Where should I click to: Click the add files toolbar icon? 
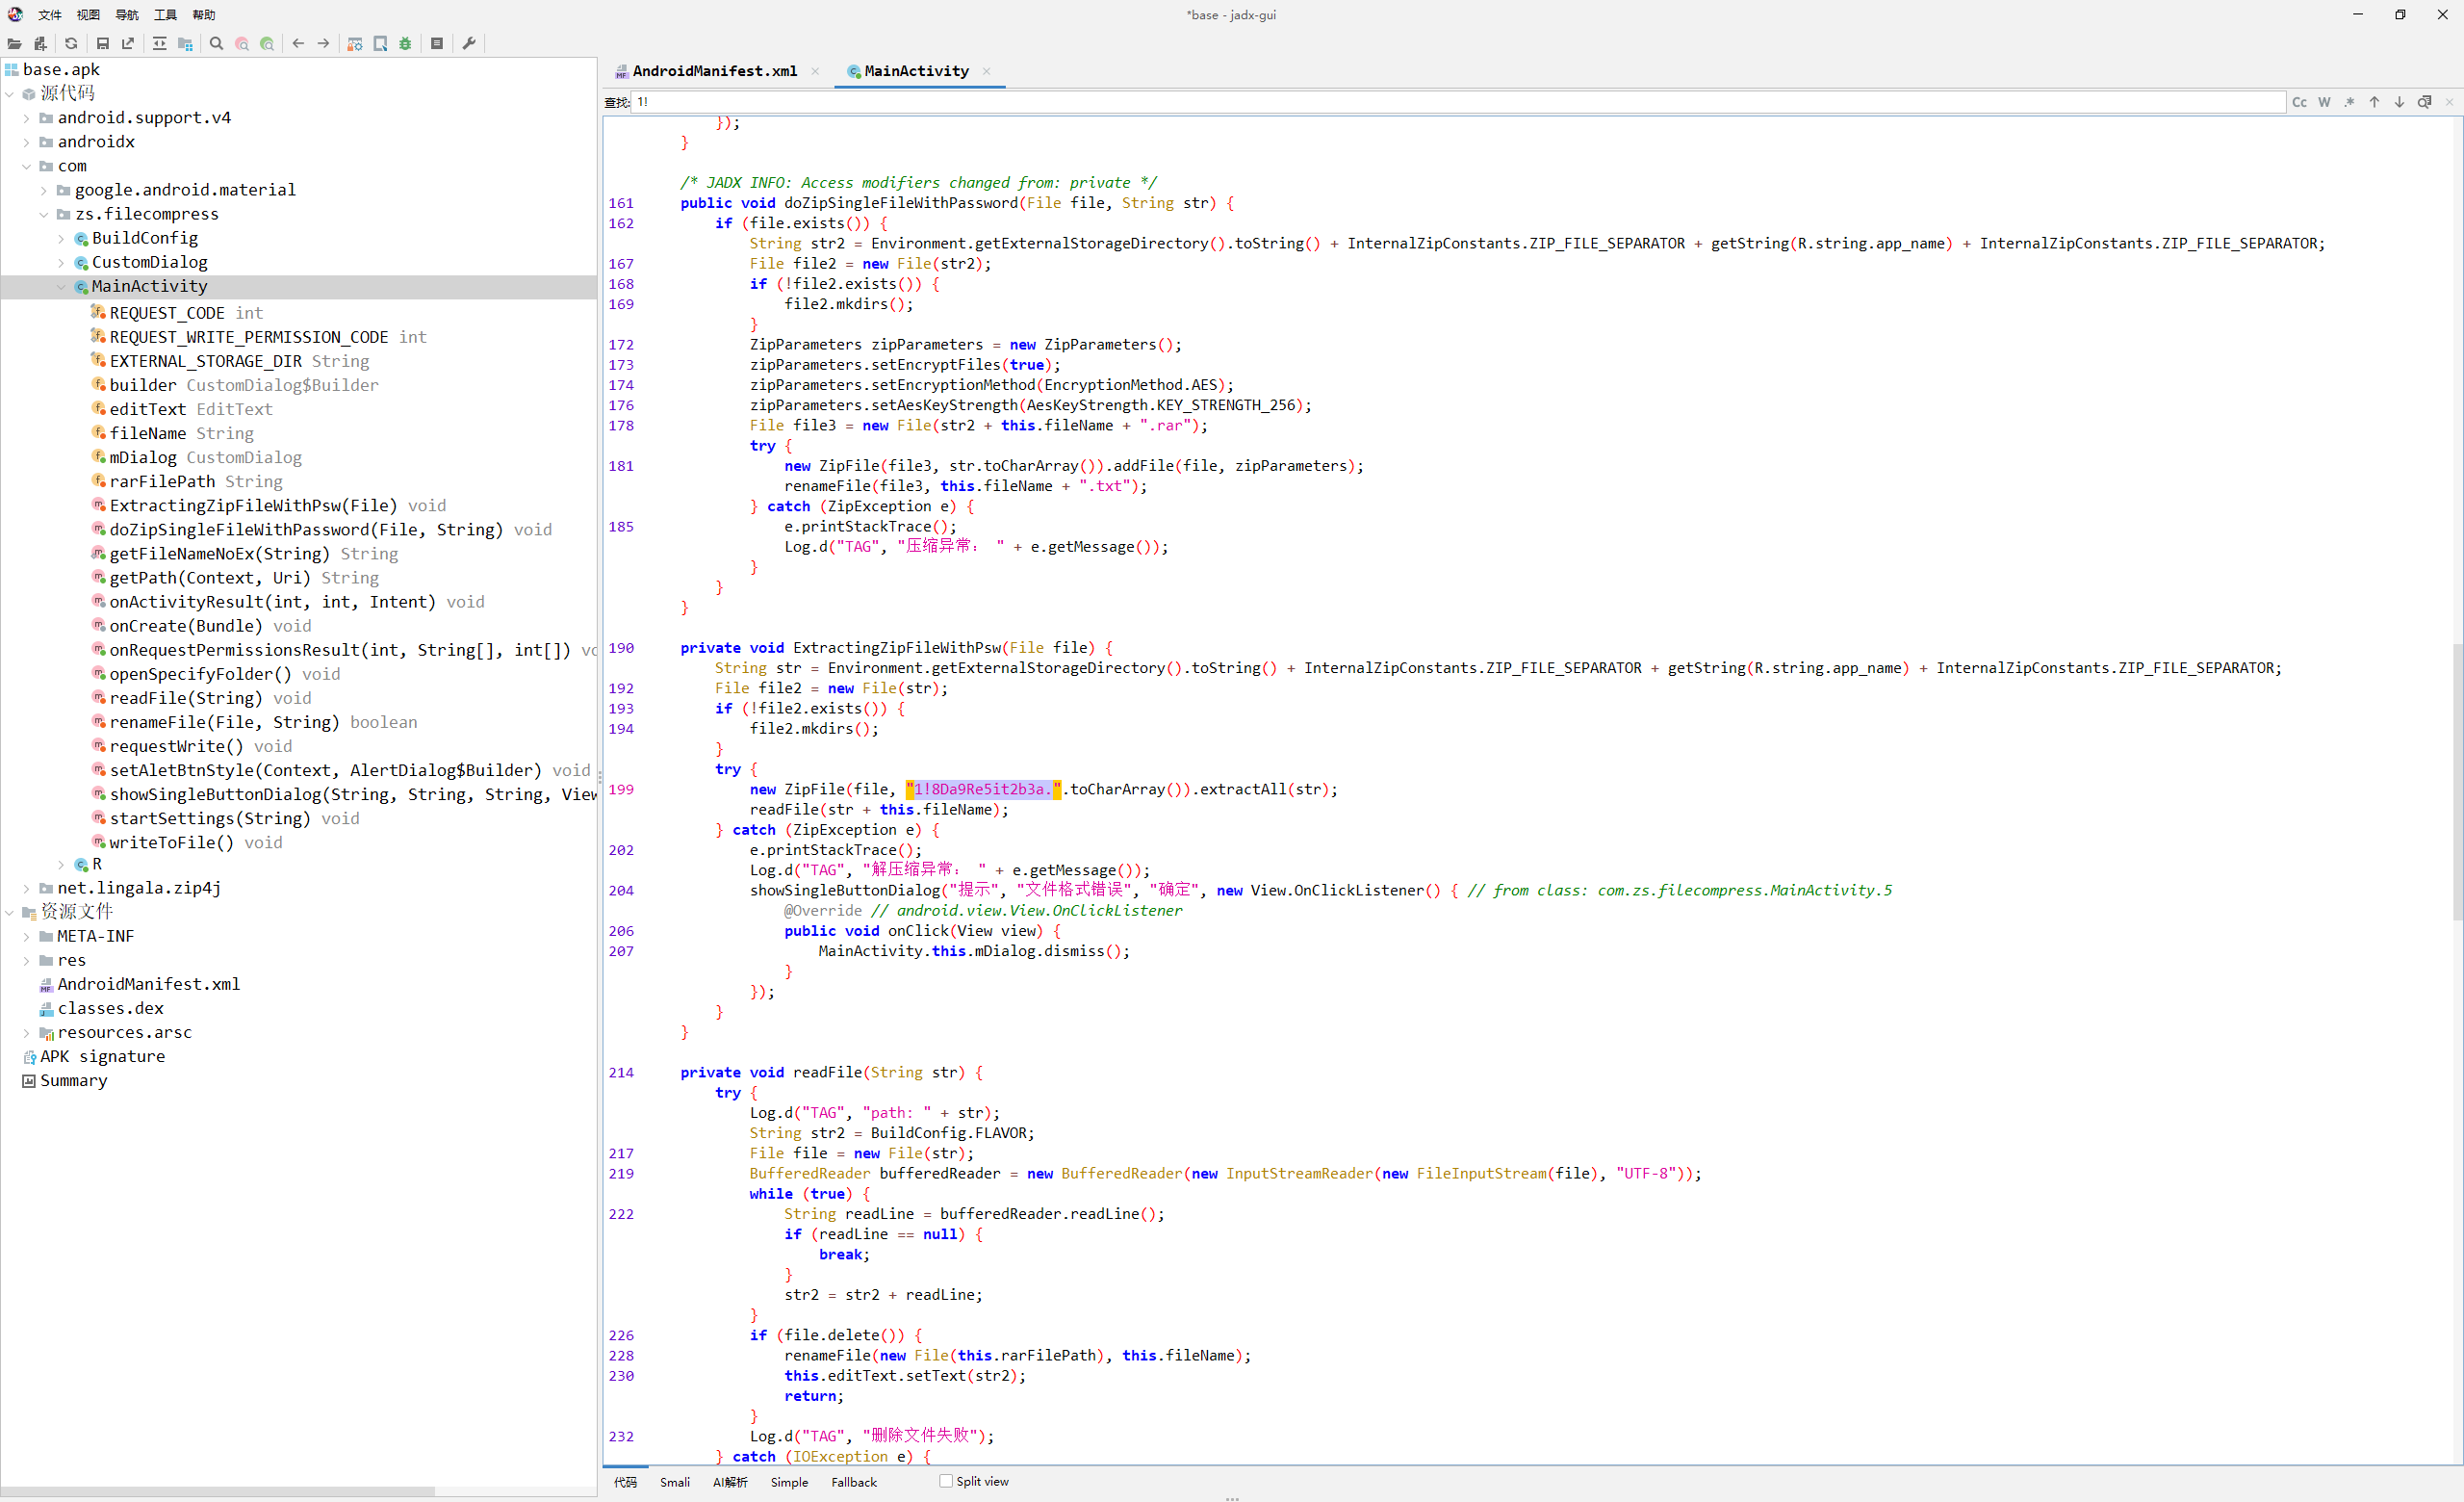click(x=40, y=44)
